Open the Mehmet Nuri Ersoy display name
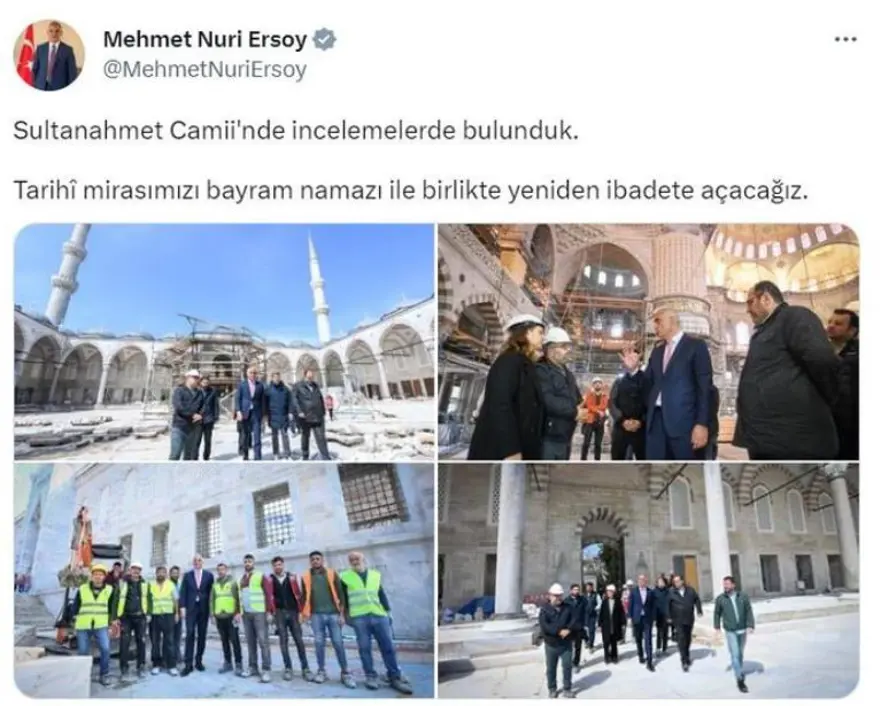The width and height of the screenshot is (880, 706). pos(205,40)
